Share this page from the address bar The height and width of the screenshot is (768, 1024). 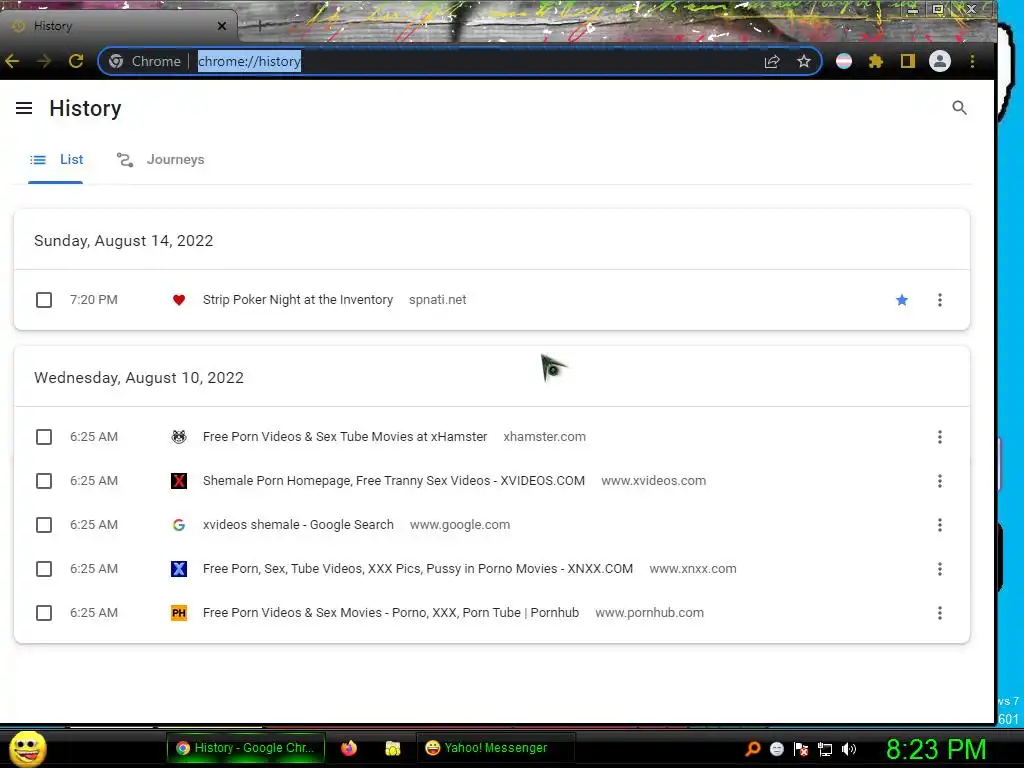point(772,61)
